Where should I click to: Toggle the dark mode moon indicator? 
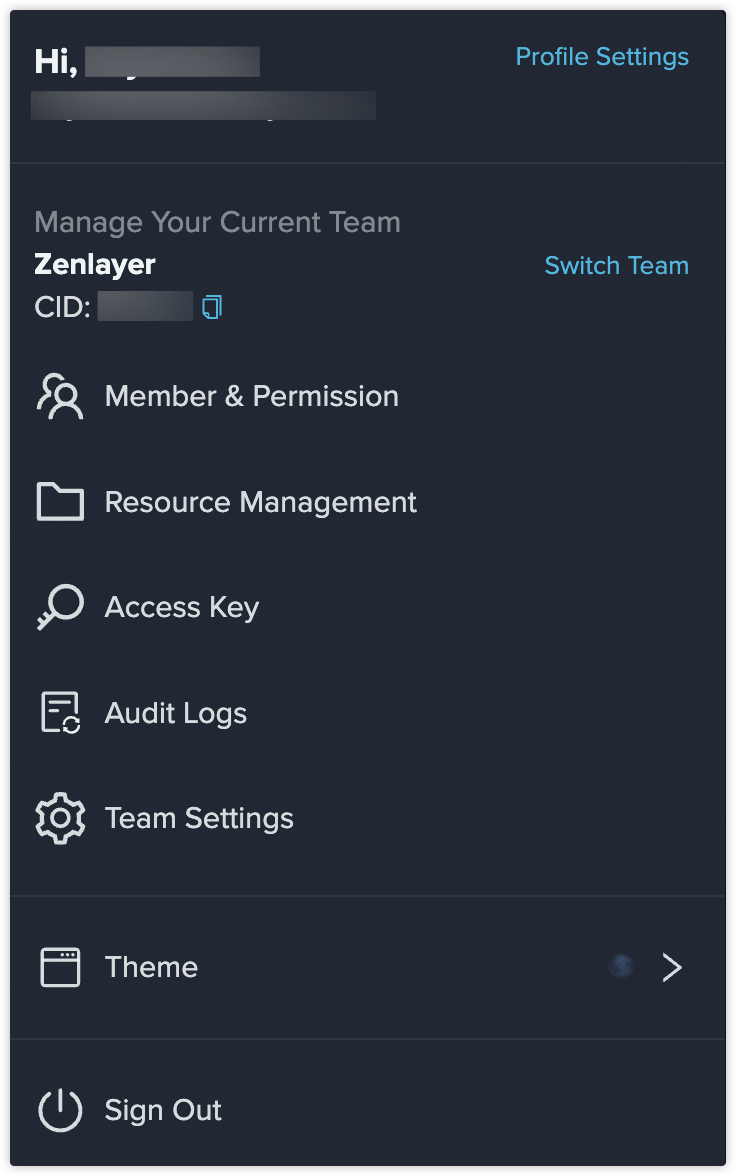[x=621, y=967]
